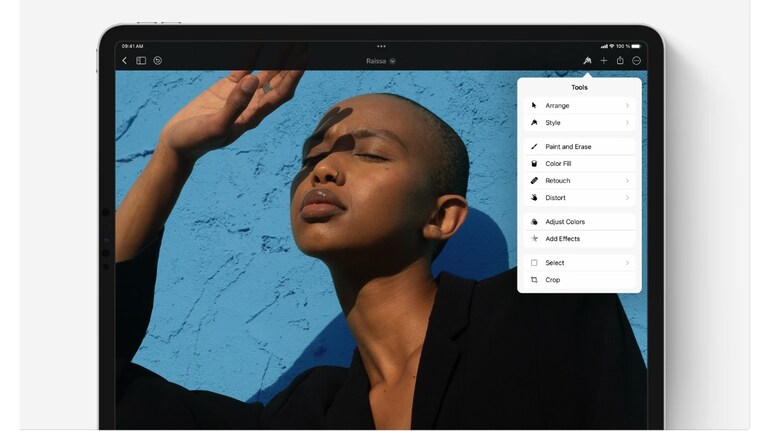Toggle the sidebar panel icon
Viewport: 770px width, 431px height.
(x=141, y=61)
